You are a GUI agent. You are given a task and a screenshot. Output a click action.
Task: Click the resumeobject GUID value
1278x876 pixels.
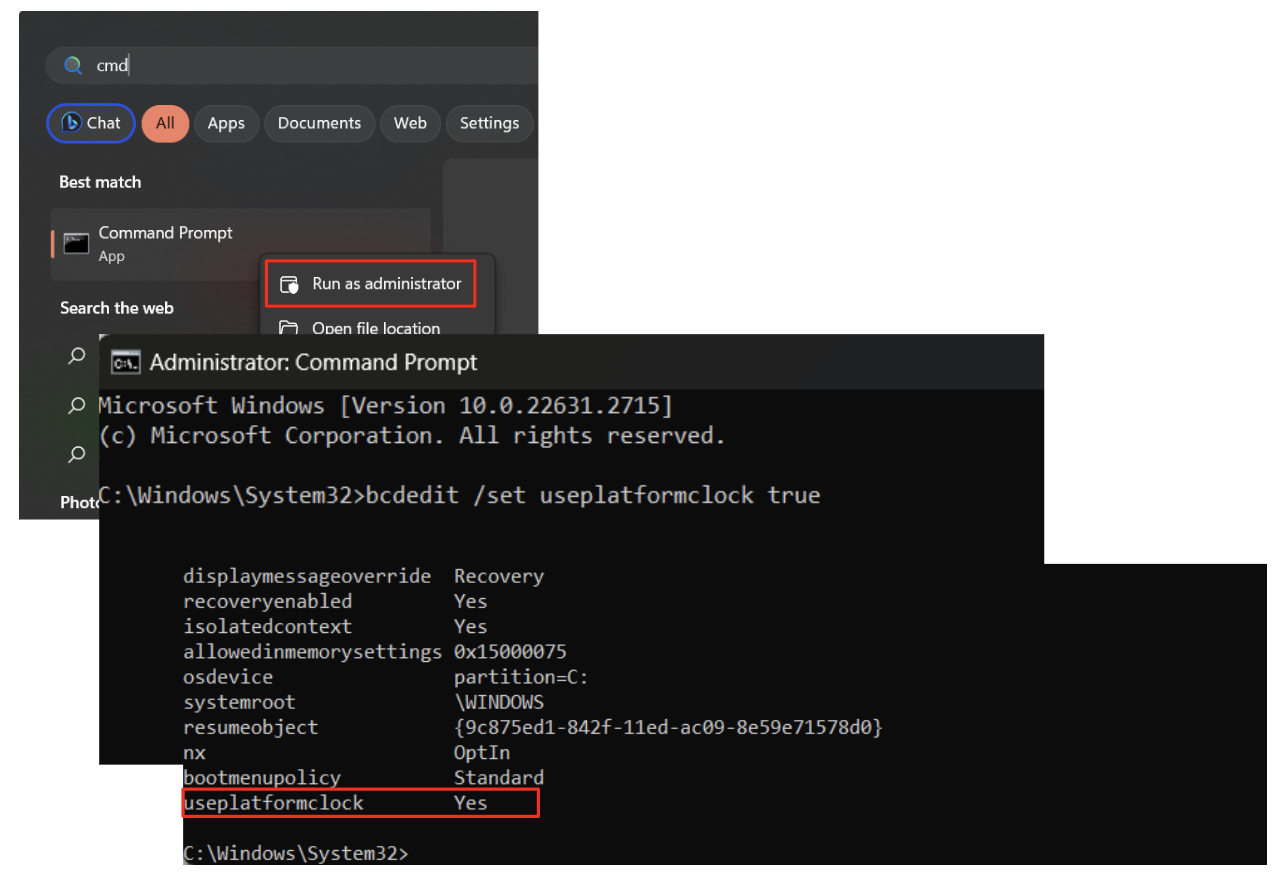click(x=669, y=727)
